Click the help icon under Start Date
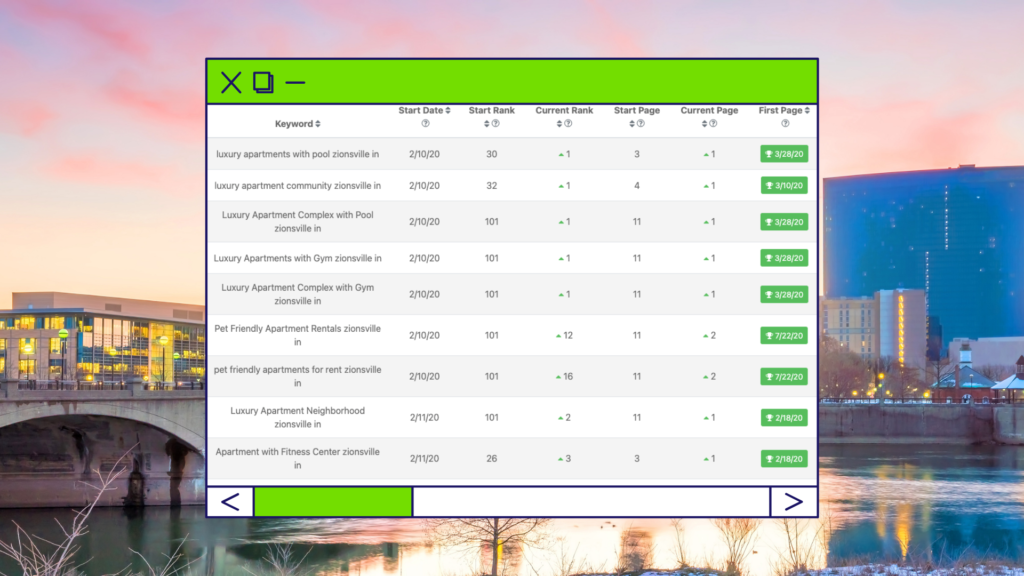 [425, 124]
